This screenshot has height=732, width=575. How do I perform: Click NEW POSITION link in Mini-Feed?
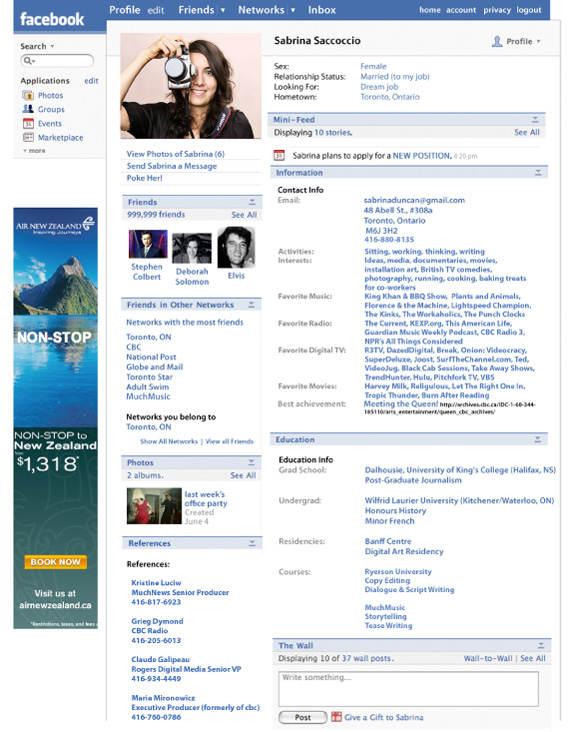click(x=421, y=156)
